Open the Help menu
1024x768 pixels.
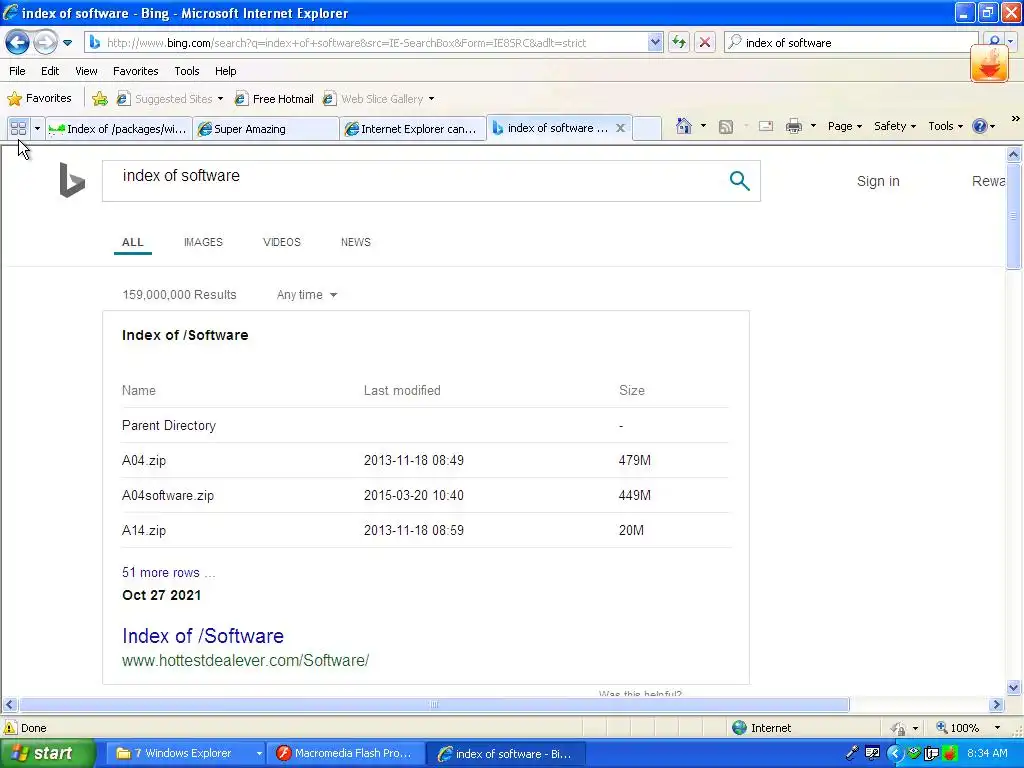(225, 71)
